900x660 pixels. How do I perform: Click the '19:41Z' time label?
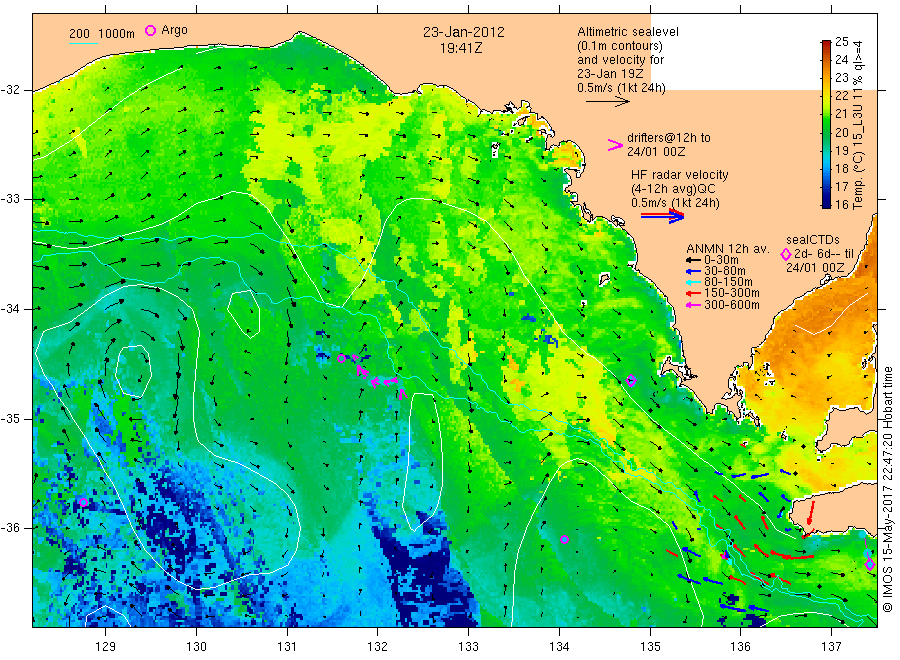point(461,49)
